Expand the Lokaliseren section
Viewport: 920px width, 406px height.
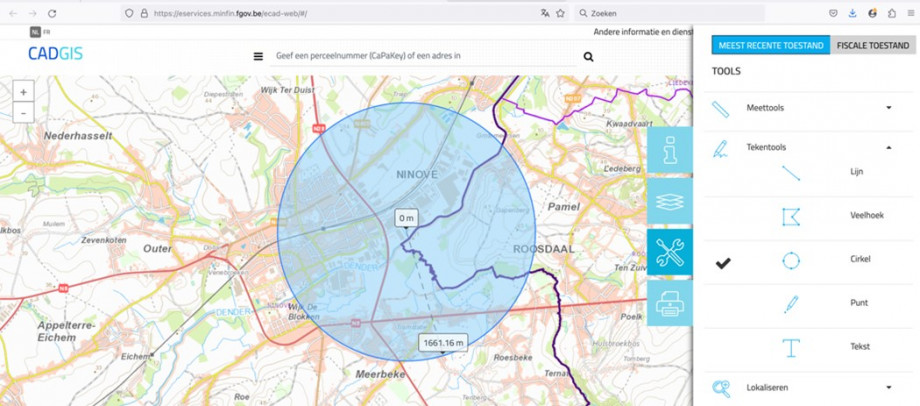(x=888, y=388)
